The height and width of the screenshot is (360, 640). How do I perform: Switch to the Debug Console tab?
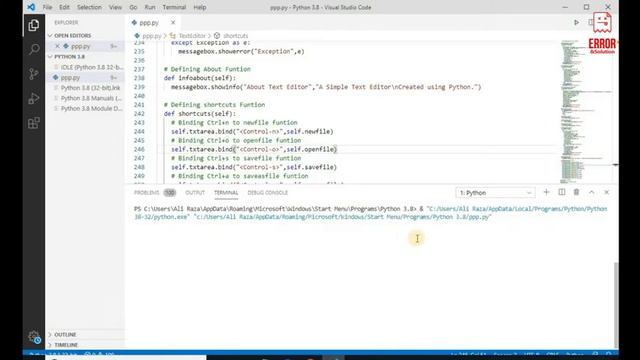coord(267,193)
